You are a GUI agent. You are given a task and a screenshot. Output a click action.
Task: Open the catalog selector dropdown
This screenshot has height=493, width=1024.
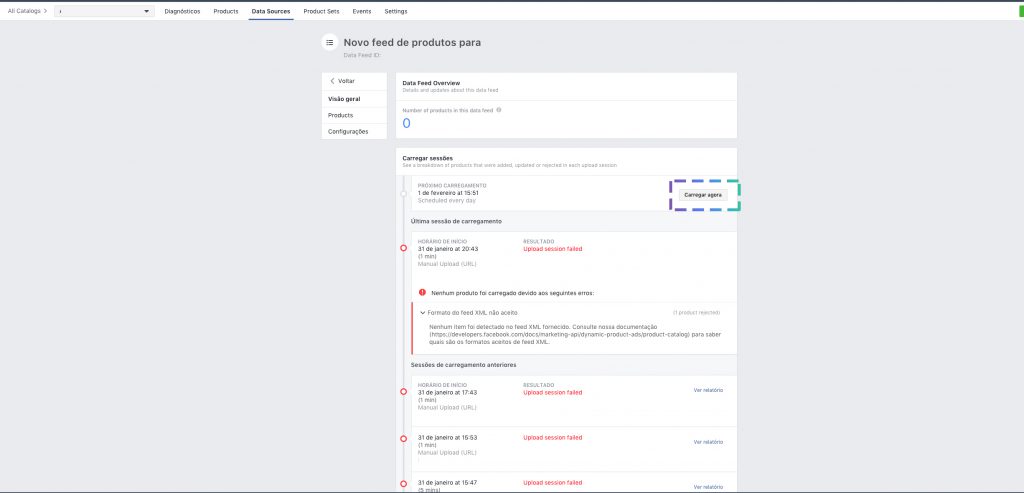105,11
